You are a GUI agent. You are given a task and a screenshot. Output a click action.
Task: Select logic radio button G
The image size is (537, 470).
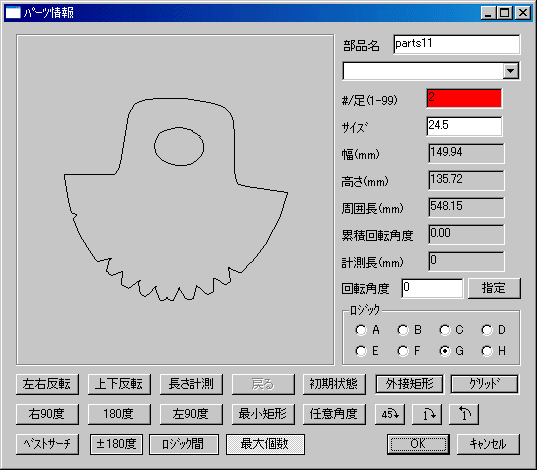[x=445, y=351]
